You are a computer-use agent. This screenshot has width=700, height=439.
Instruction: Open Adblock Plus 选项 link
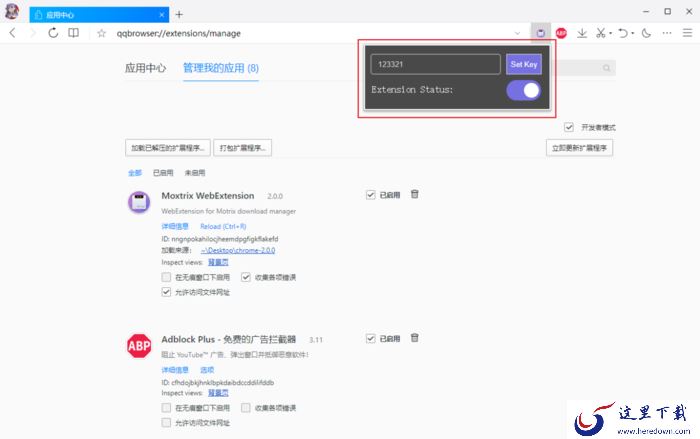tap(207, 370)
